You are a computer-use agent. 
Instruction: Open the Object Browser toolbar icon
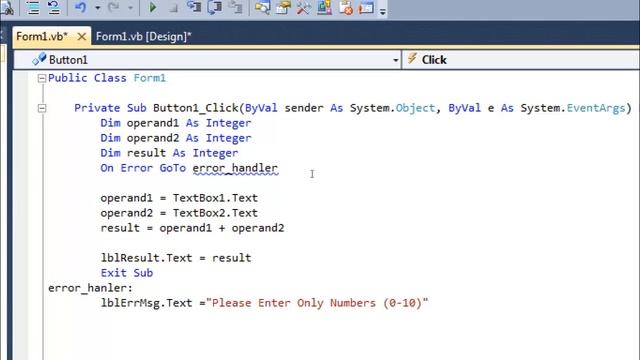[x=324, y=8]
